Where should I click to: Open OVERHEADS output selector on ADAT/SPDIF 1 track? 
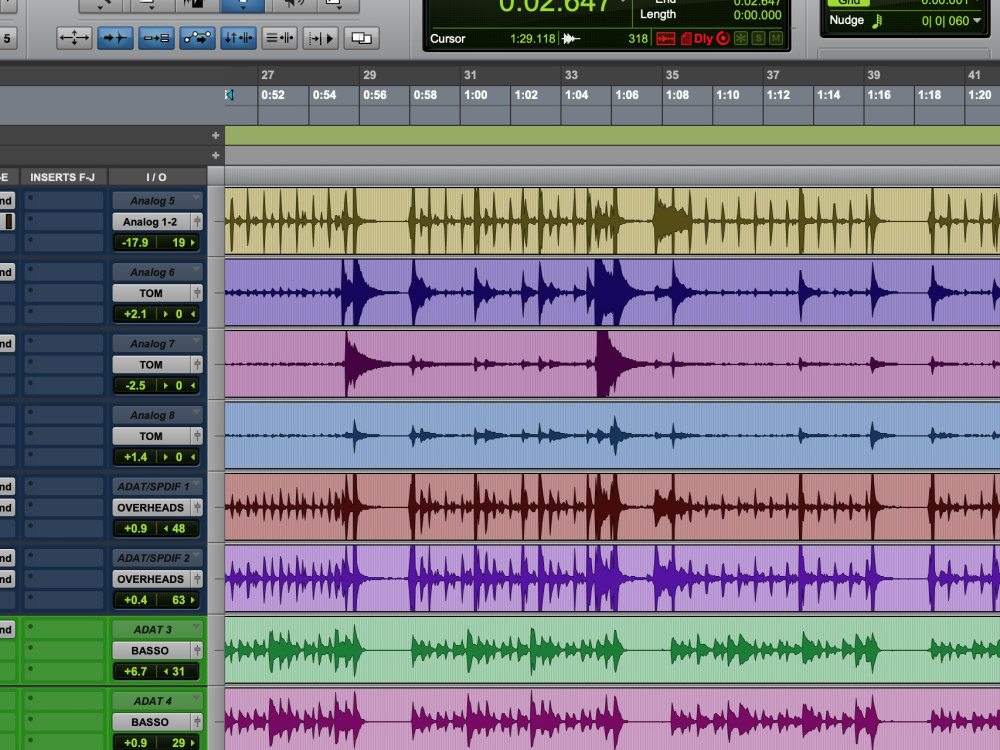click(152, 508)
